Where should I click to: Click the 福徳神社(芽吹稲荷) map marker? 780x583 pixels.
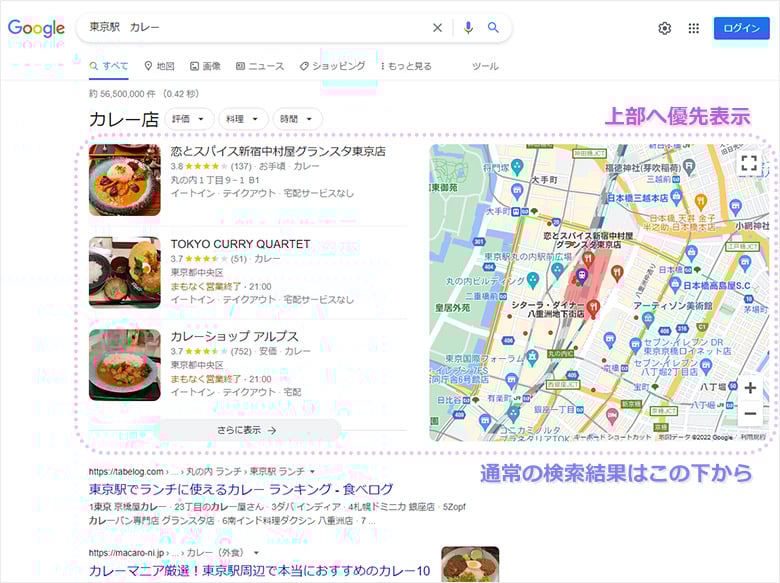(x=689, y=167)
